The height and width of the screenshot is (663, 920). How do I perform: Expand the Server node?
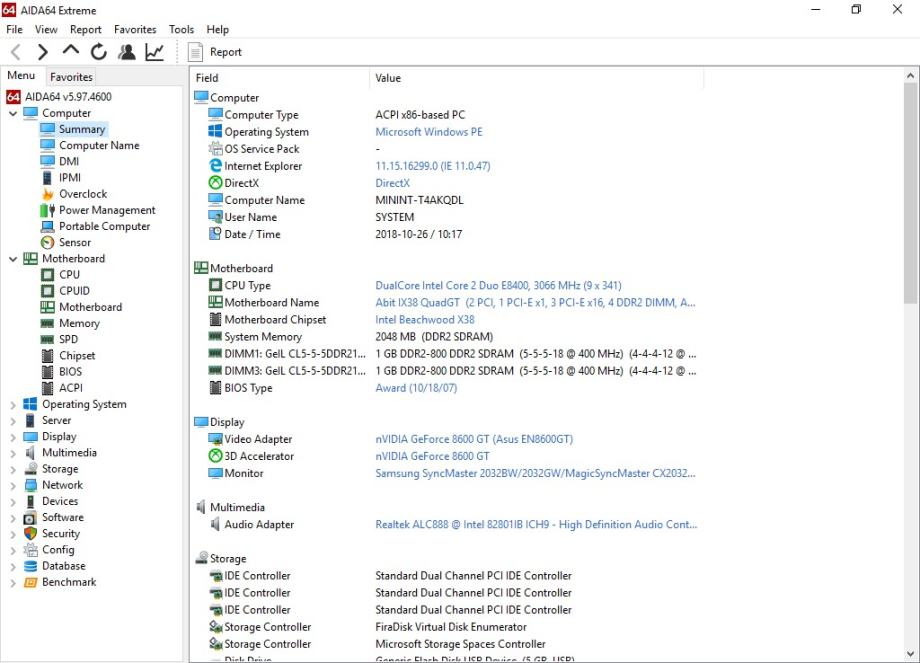13,421
